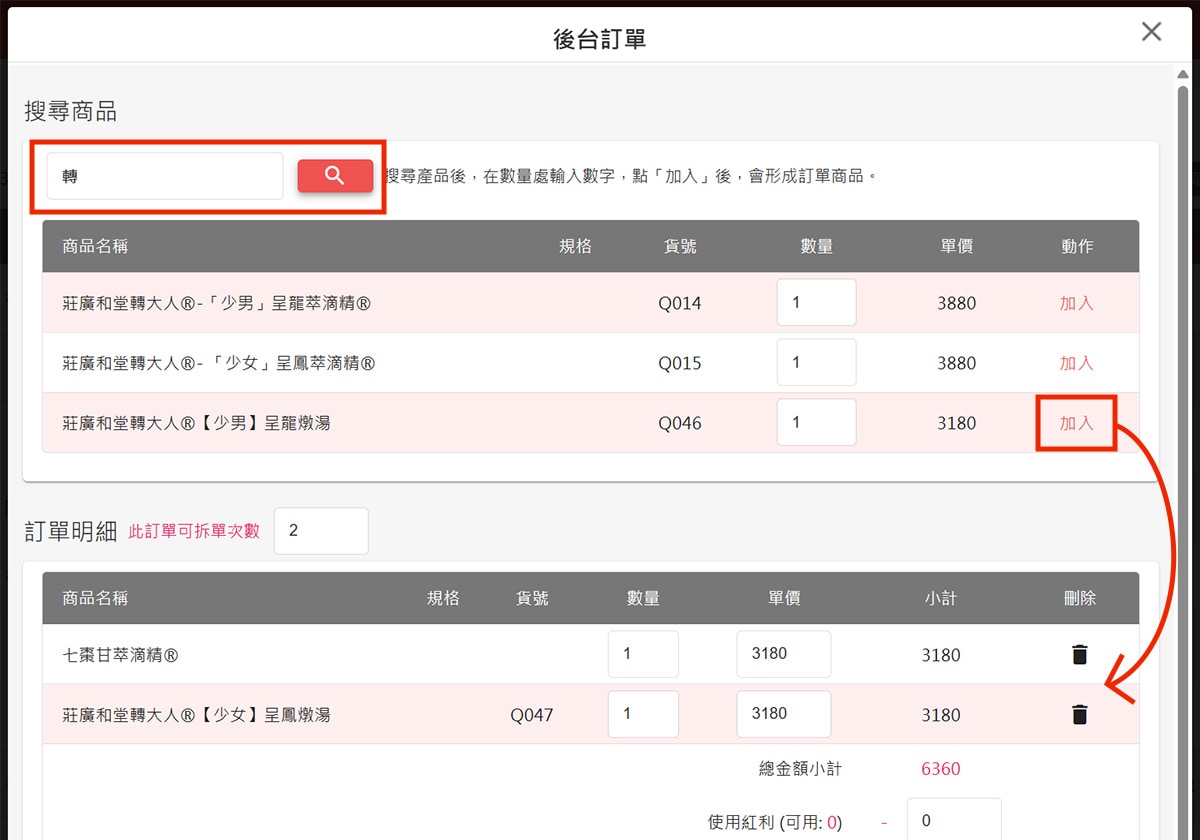Delete 七棗甘萃滴精 with its trash icon
Screen dimensions: 1200x840
tap(1081, 655)
